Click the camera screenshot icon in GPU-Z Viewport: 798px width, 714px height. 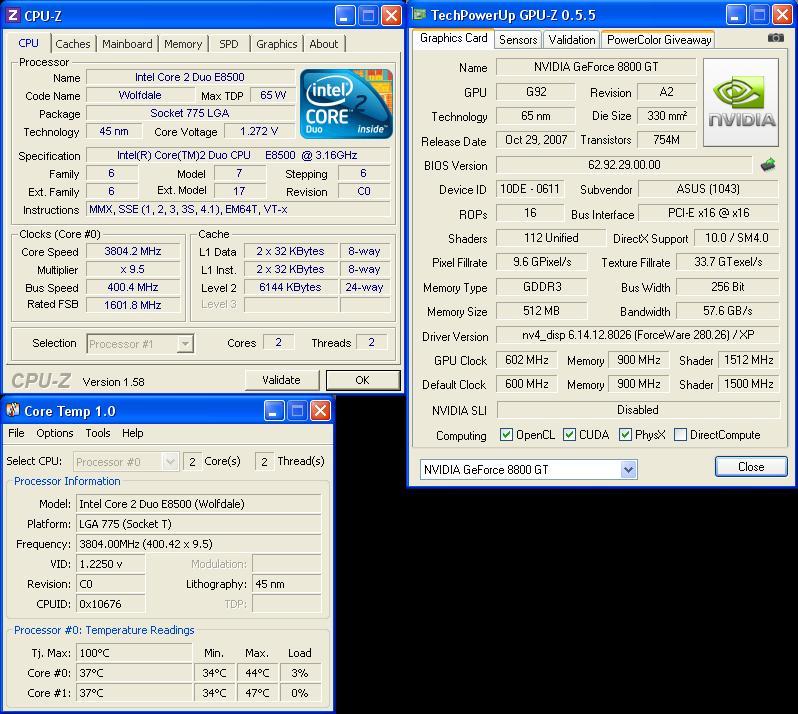click(775, 38)
